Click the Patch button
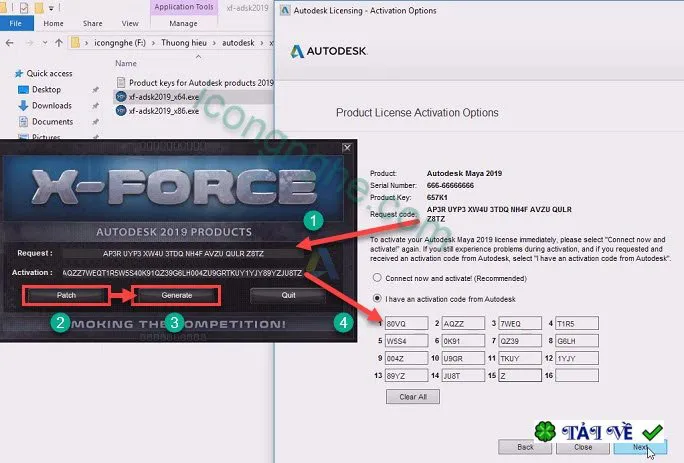This screenshot has width=684, height=463. 66,295
